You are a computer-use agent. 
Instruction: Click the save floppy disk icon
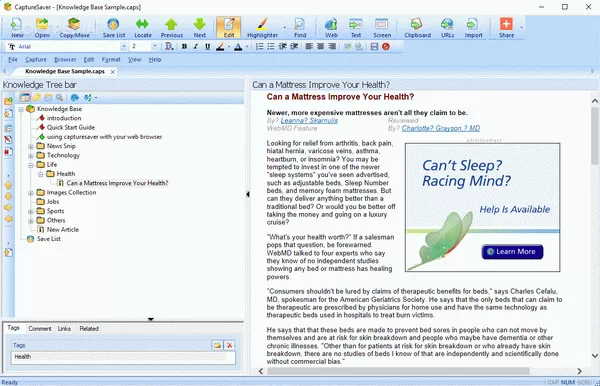click(x=374, y=47)
